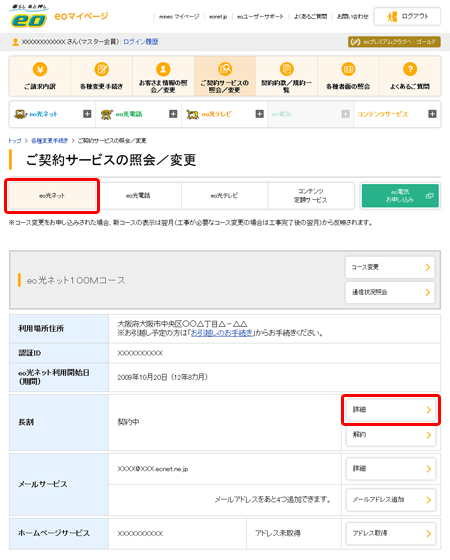Screen dimensions: 450x560
Task: Click the eo光テレビ TV icon
Action: pos(192,114)
